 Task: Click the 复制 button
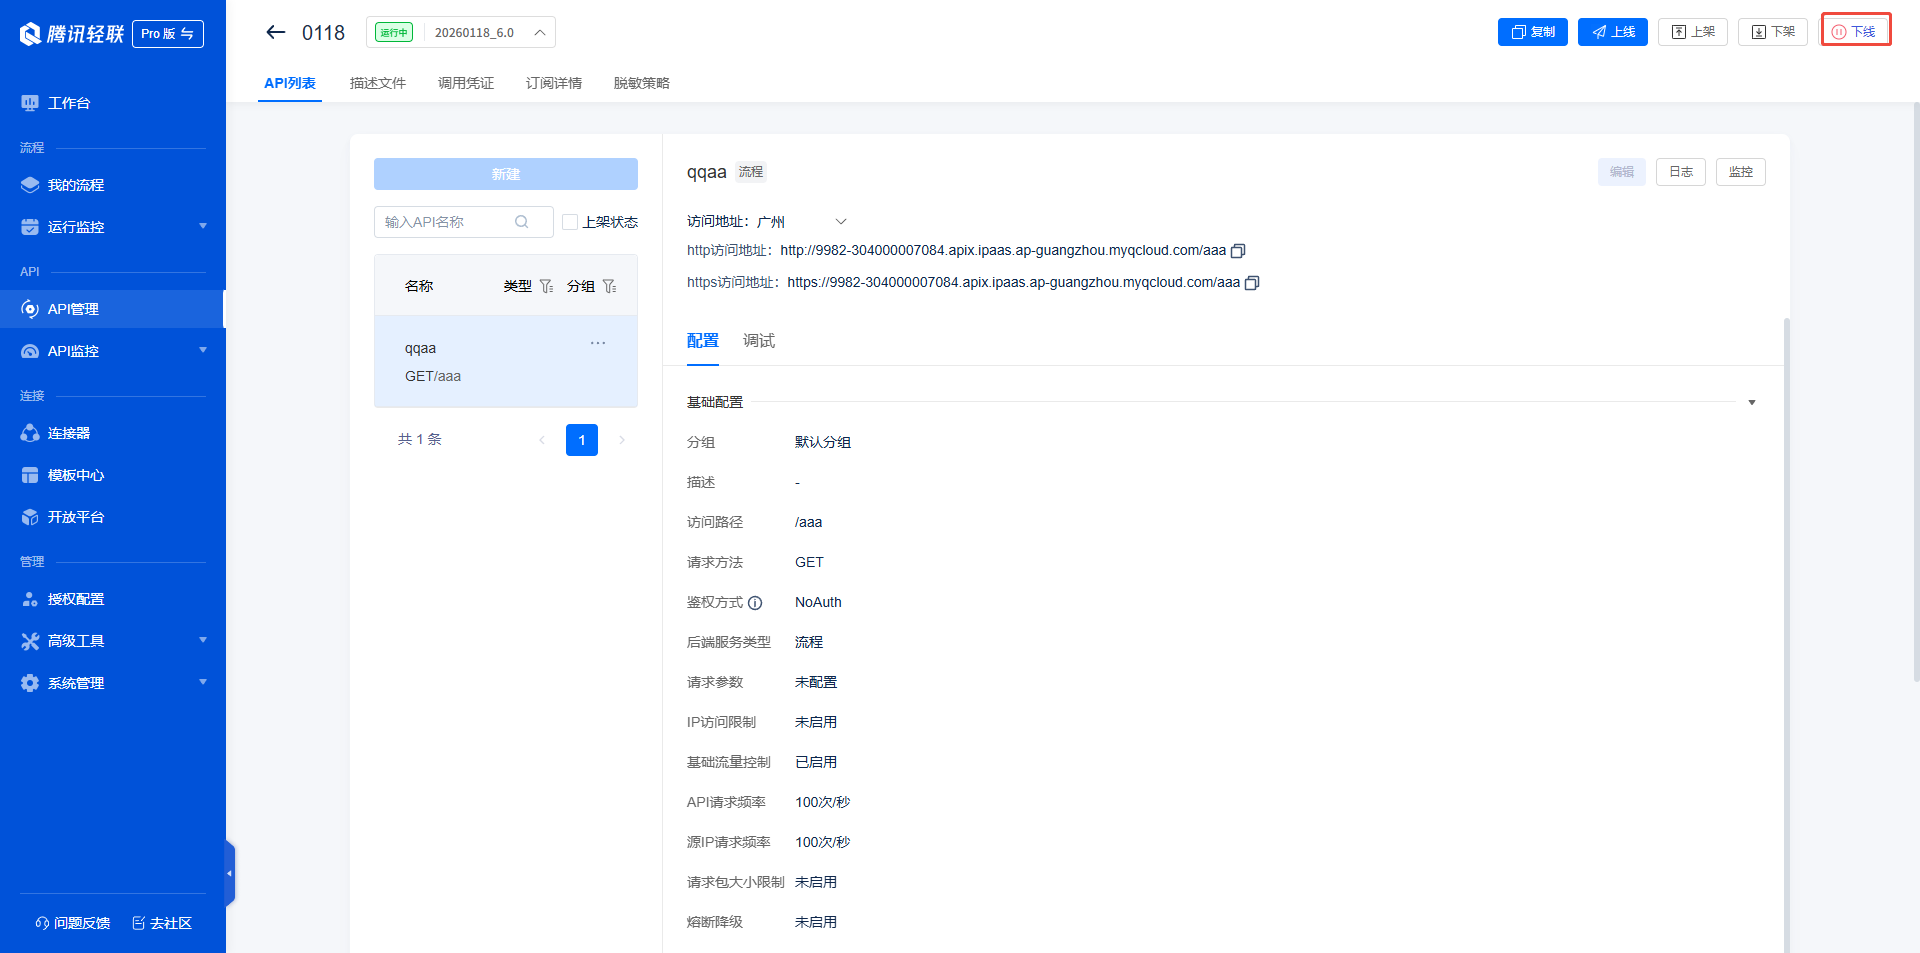pos(1532,32)
